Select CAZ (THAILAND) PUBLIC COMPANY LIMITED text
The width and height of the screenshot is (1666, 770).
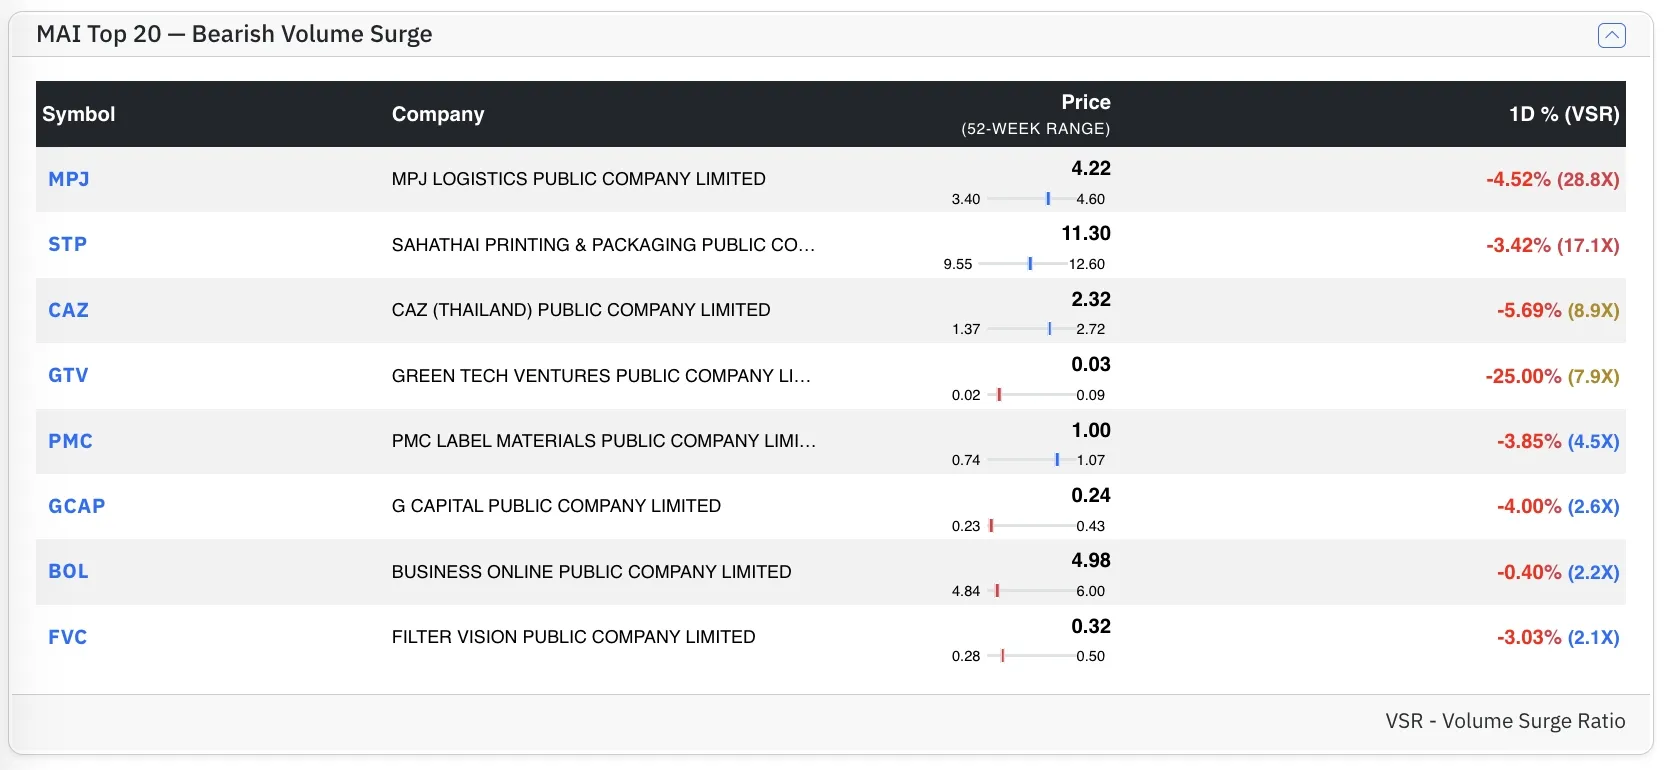(581, 310)
